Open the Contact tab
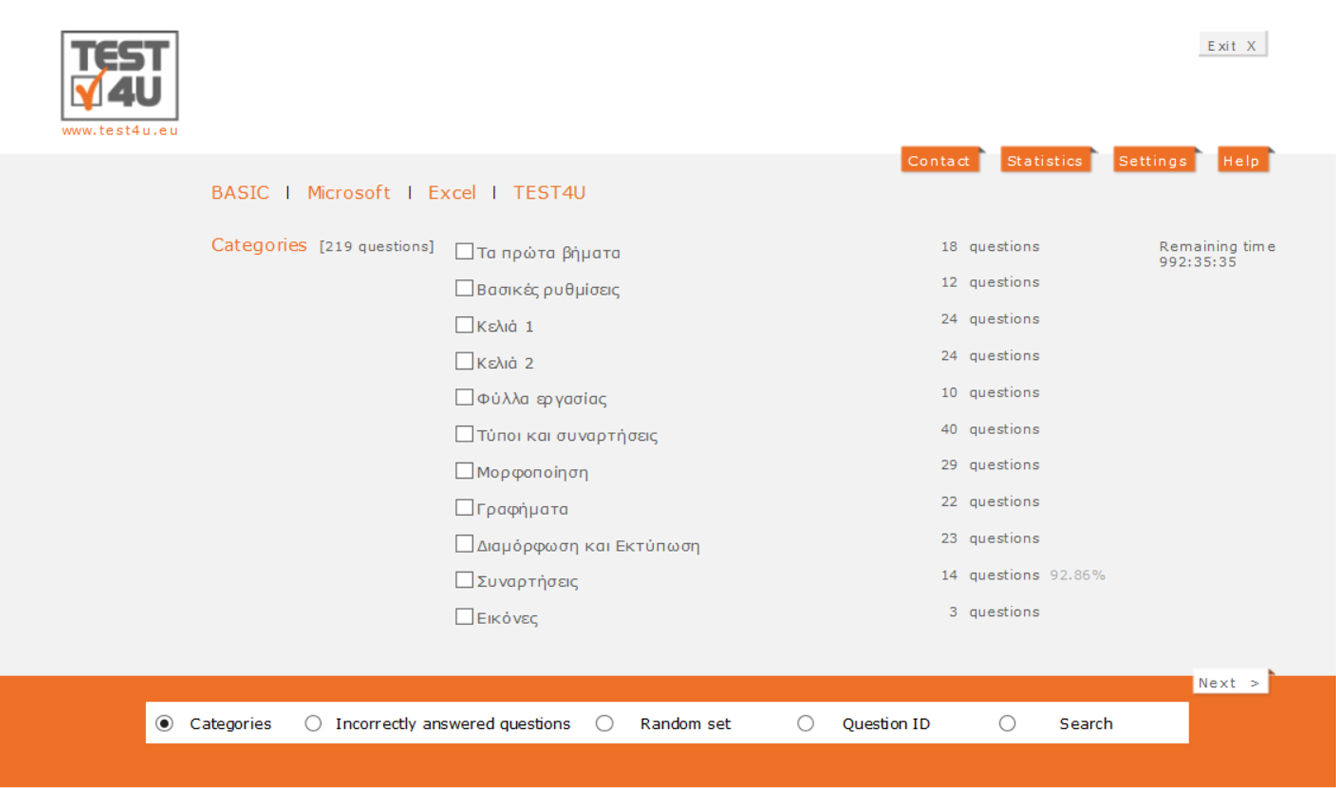Image resolution: width=1336 pixels, height=788 pixels. coord(940,160)
